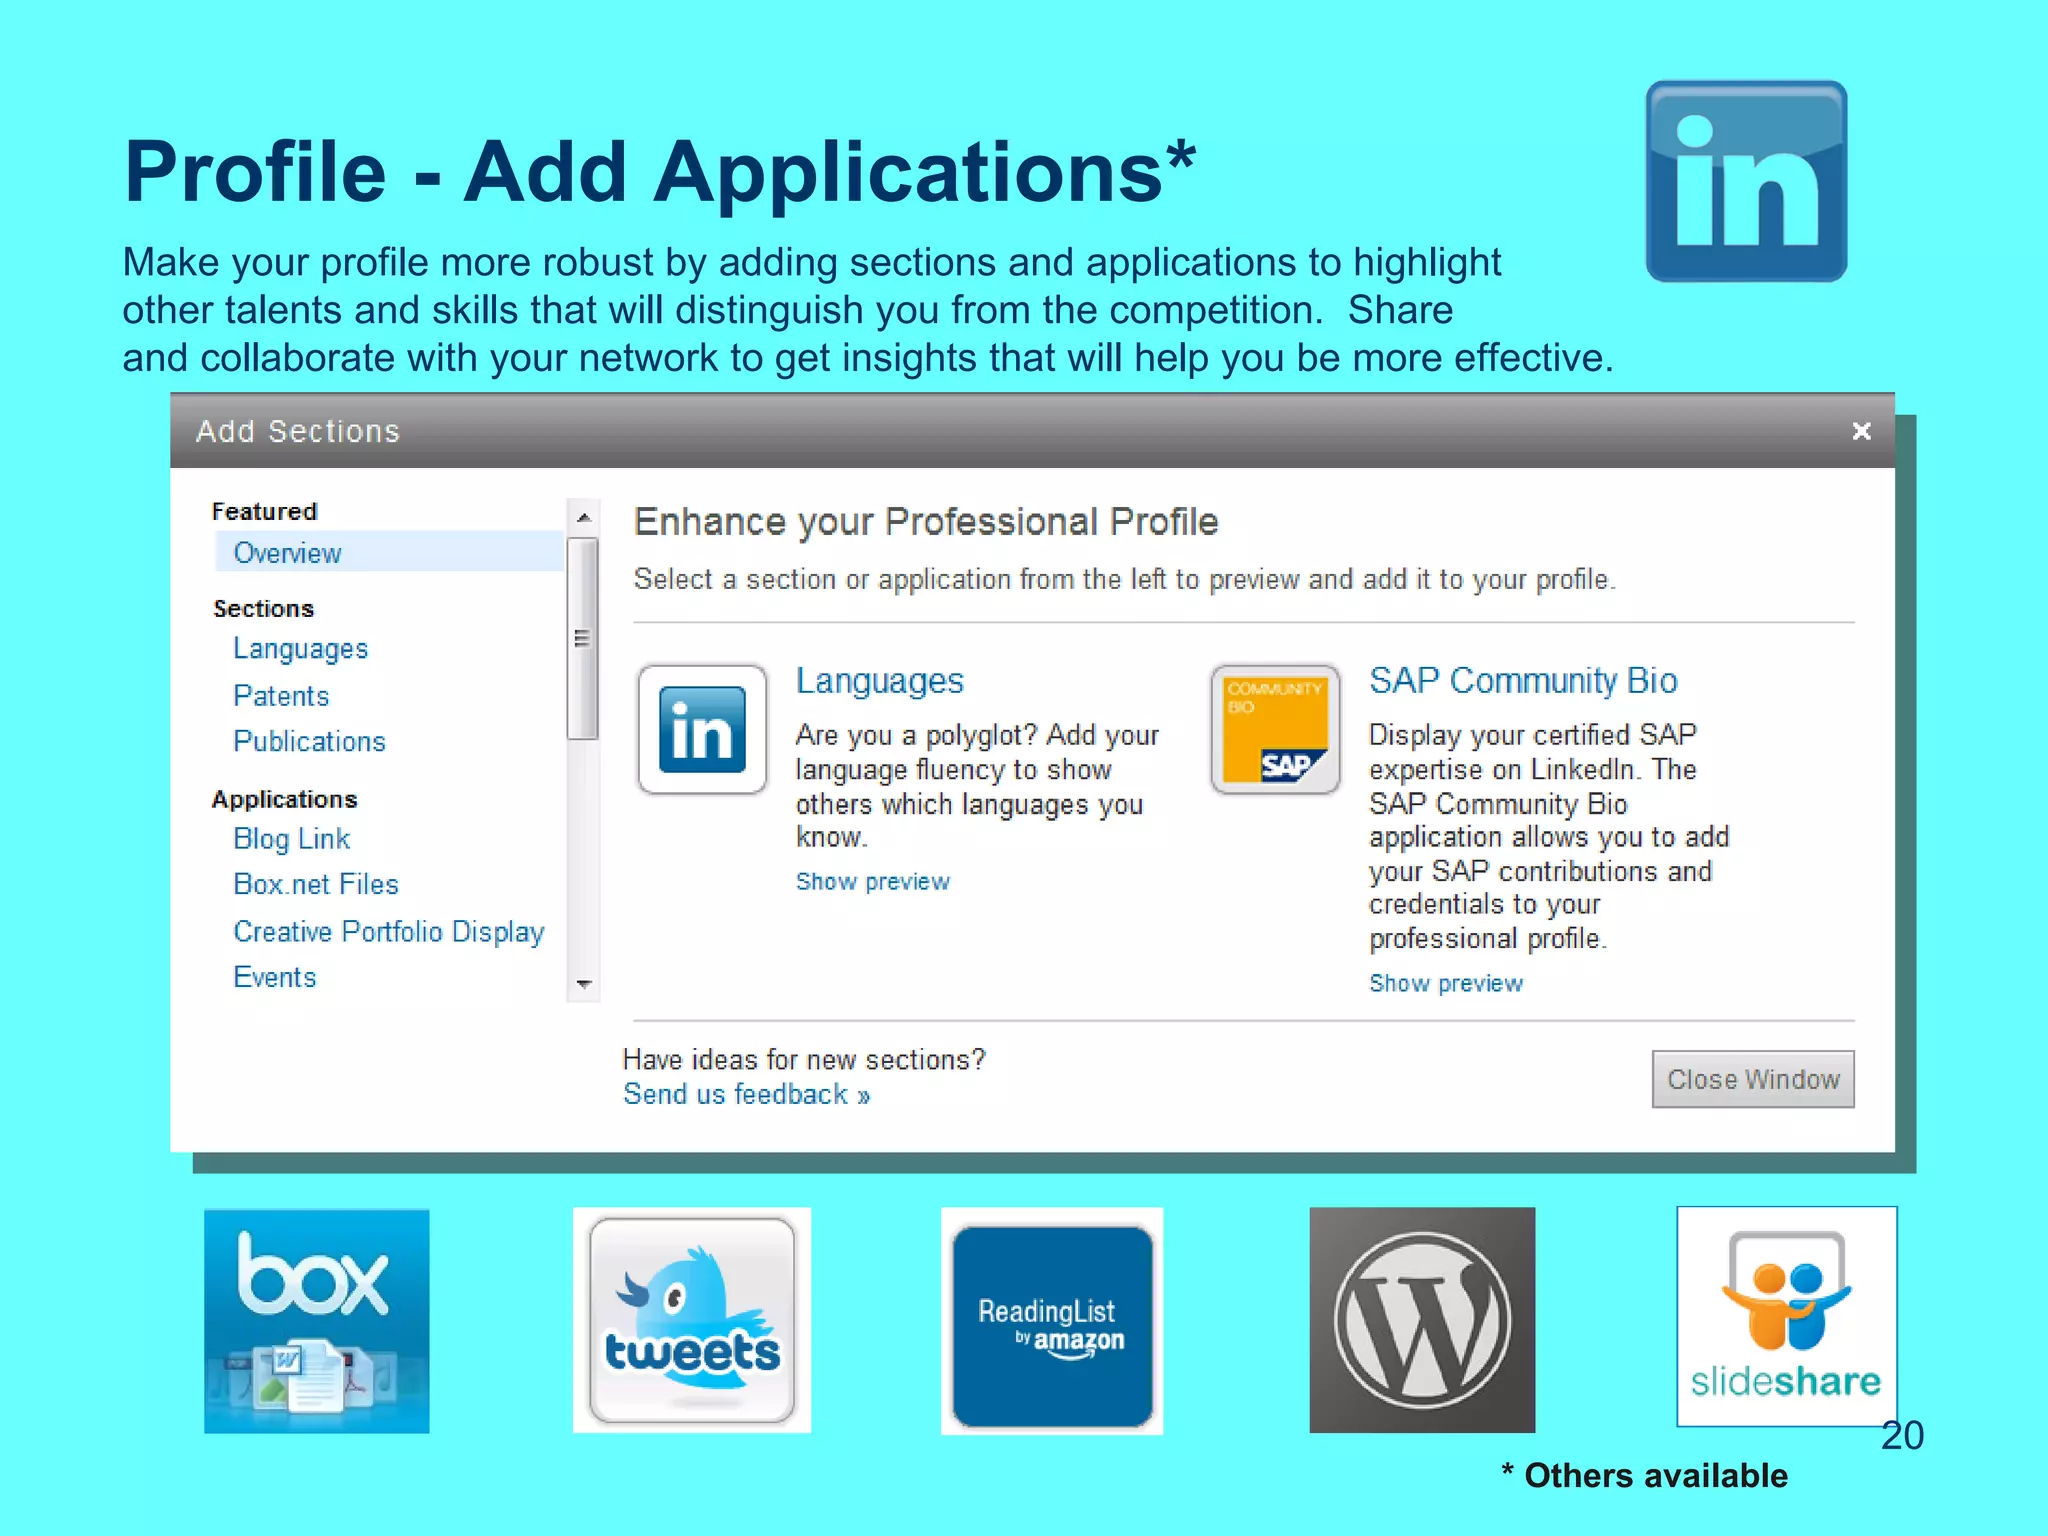
Task: Click the '* Others available' footnote
Action: (x=1644, y=1475)
